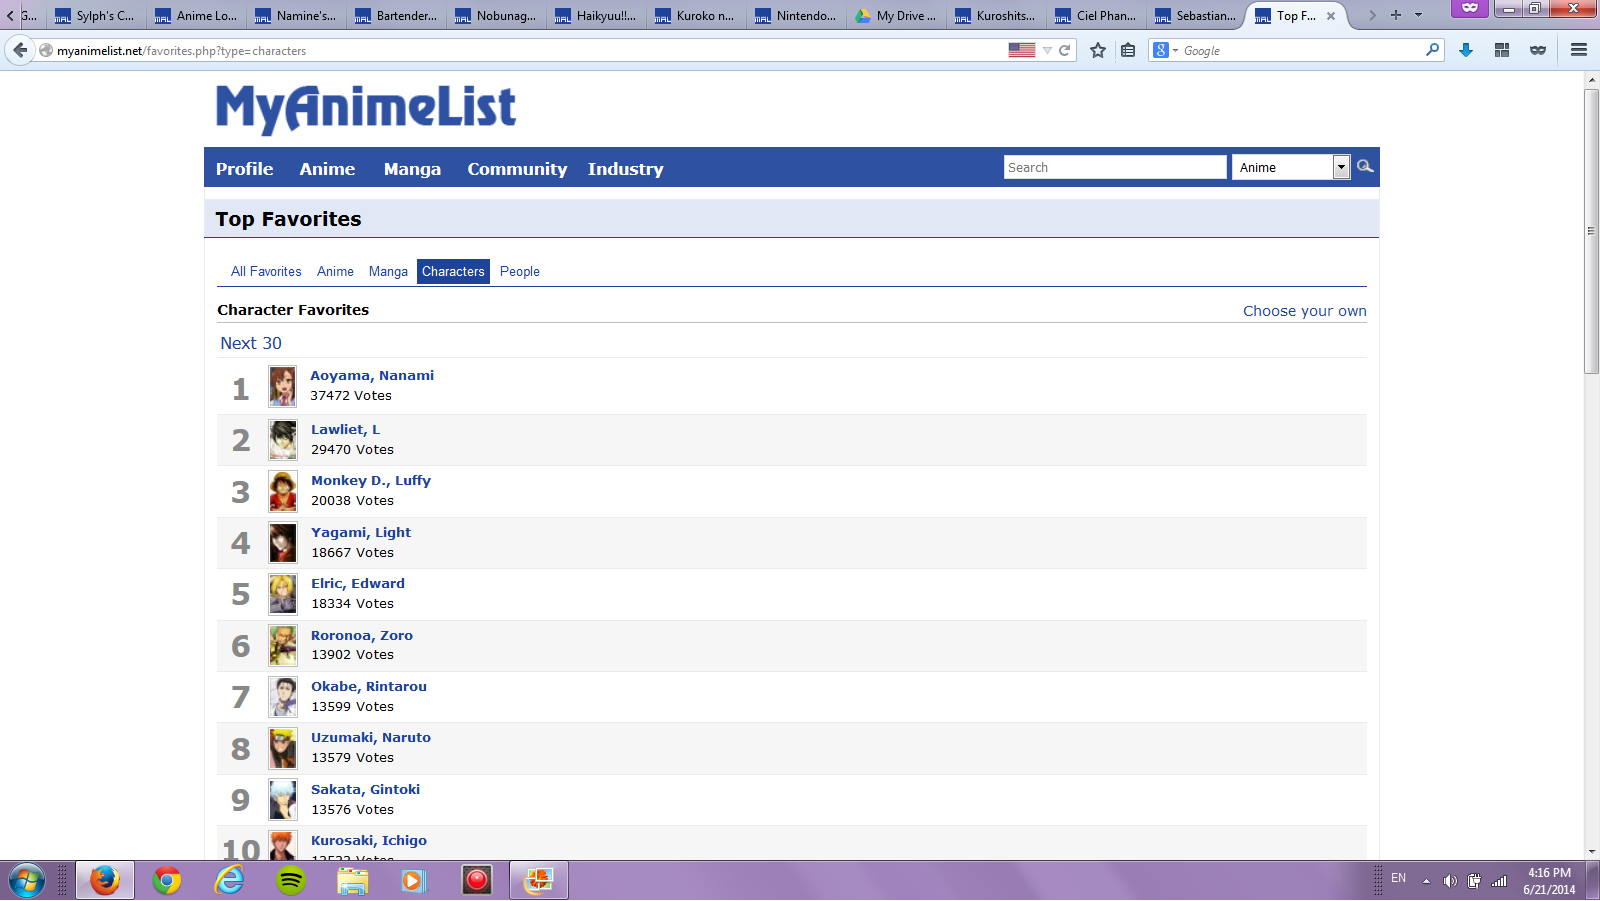Open the Next 30 link
Screen dimensions: 1600x901
tap(251, 343)
